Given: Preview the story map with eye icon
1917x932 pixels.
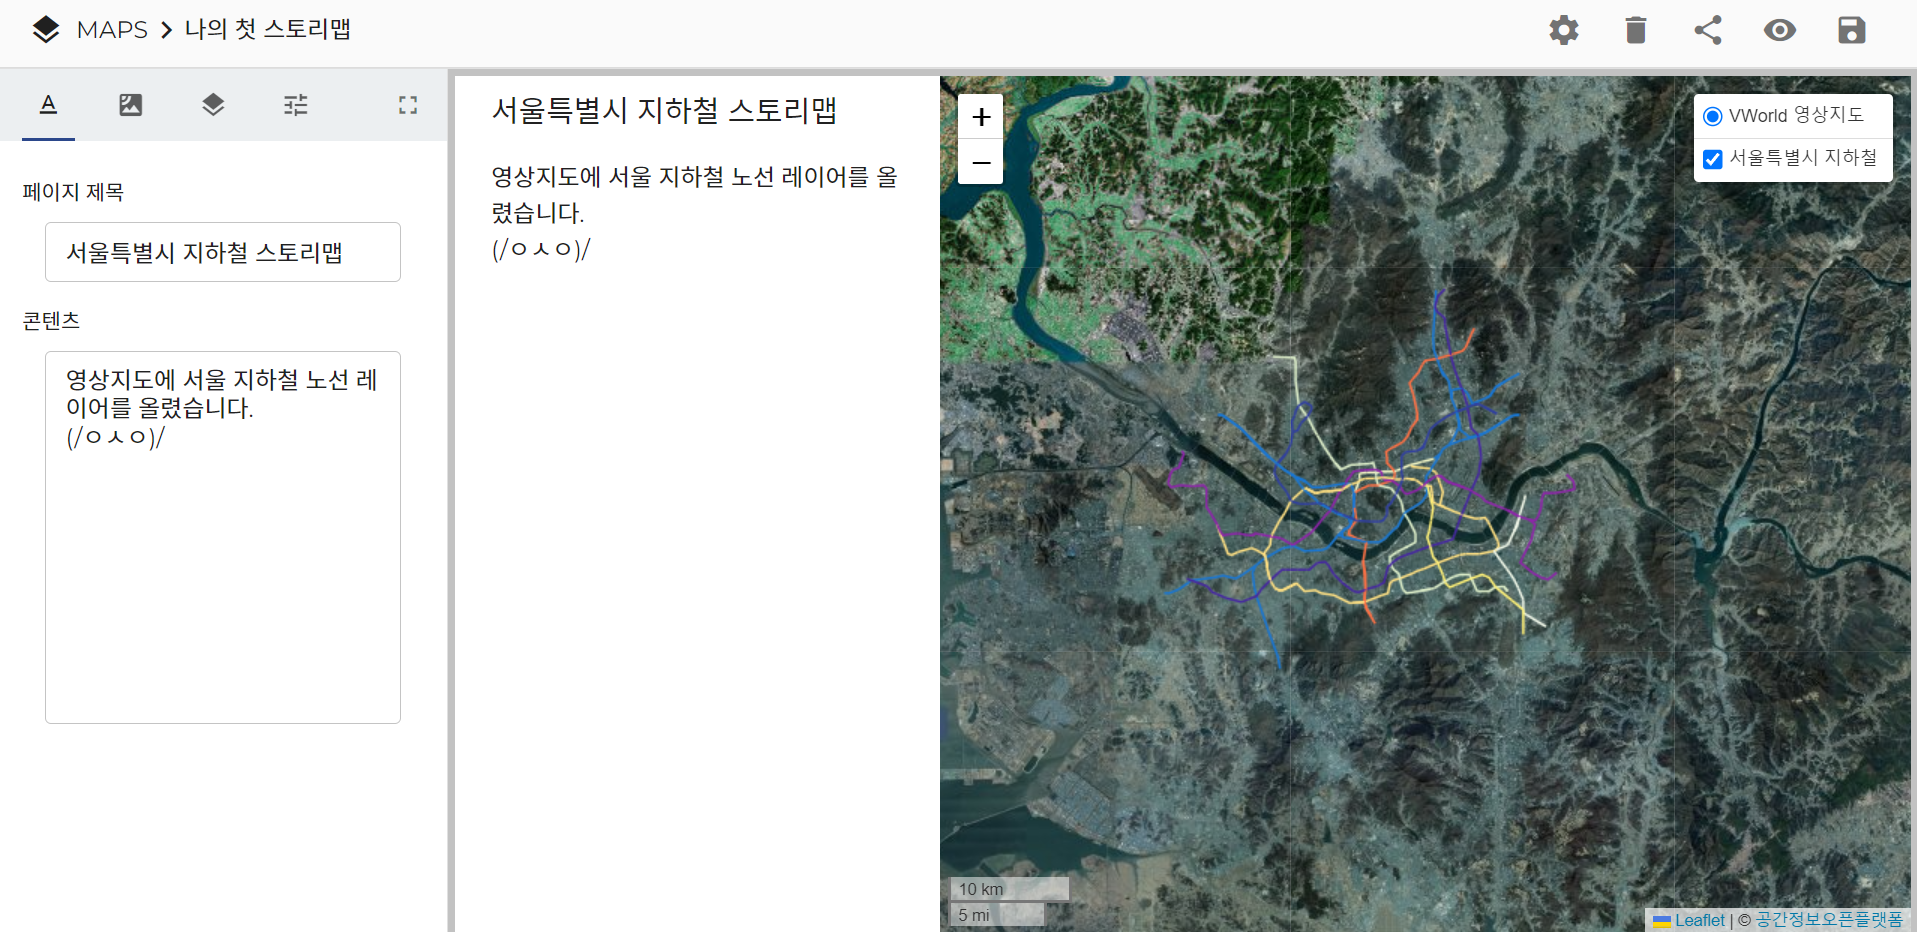Looking at the screenshot, I should [1779, 30].
